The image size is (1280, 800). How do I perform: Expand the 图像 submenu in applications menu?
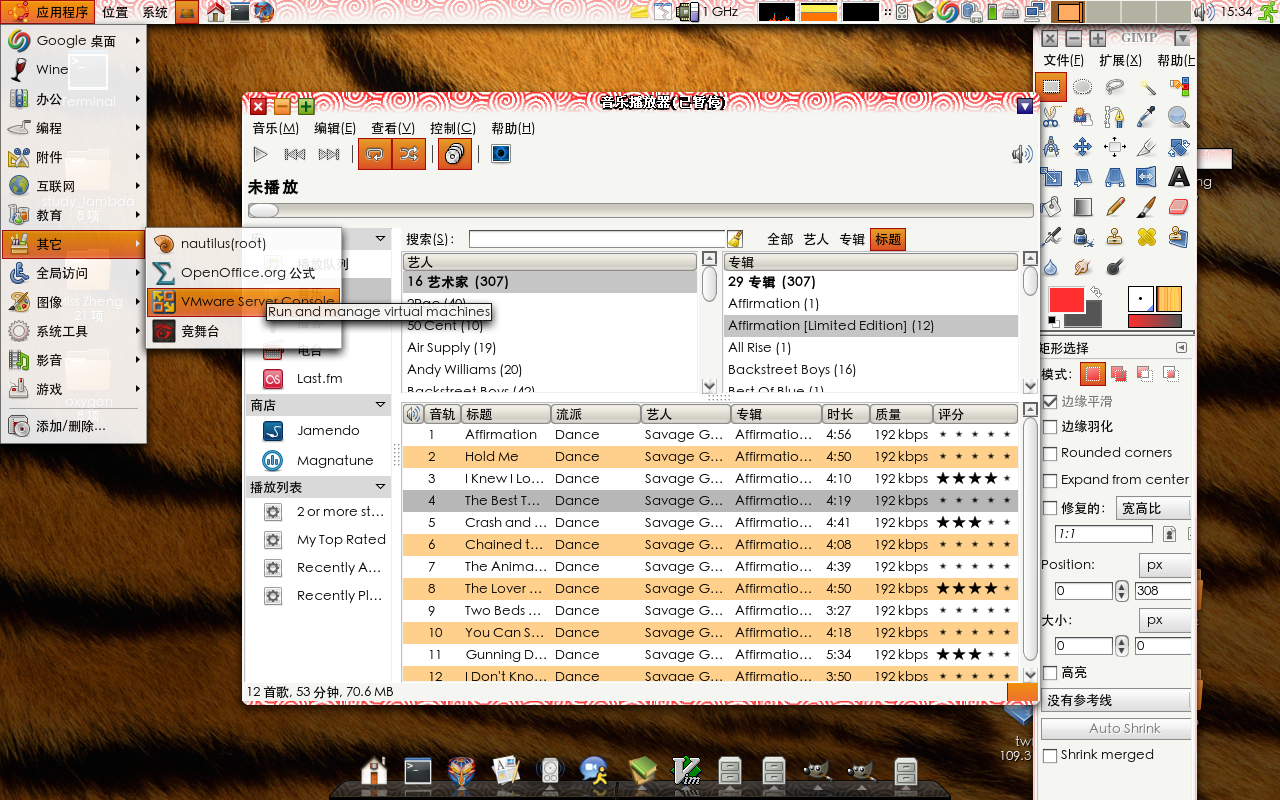(75, 302)
